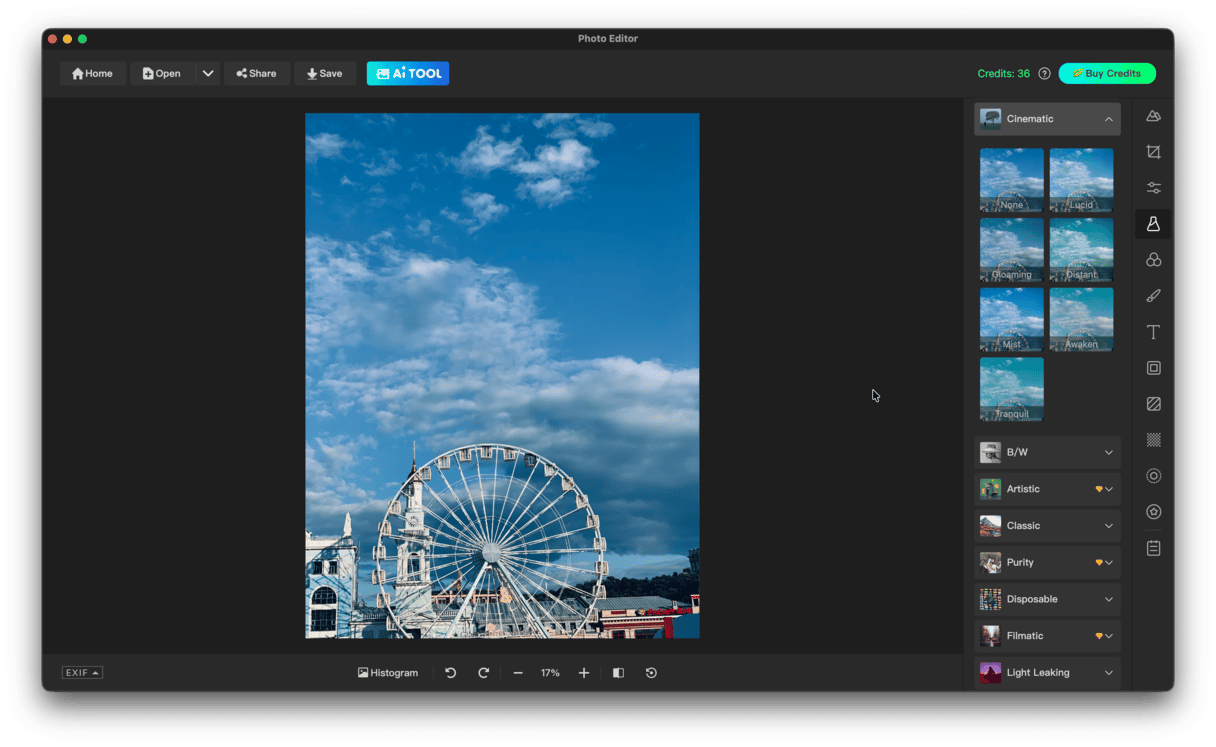Open the Frame tool icon
Screen dimensions: 1216x747
[x=1153, y=368]
